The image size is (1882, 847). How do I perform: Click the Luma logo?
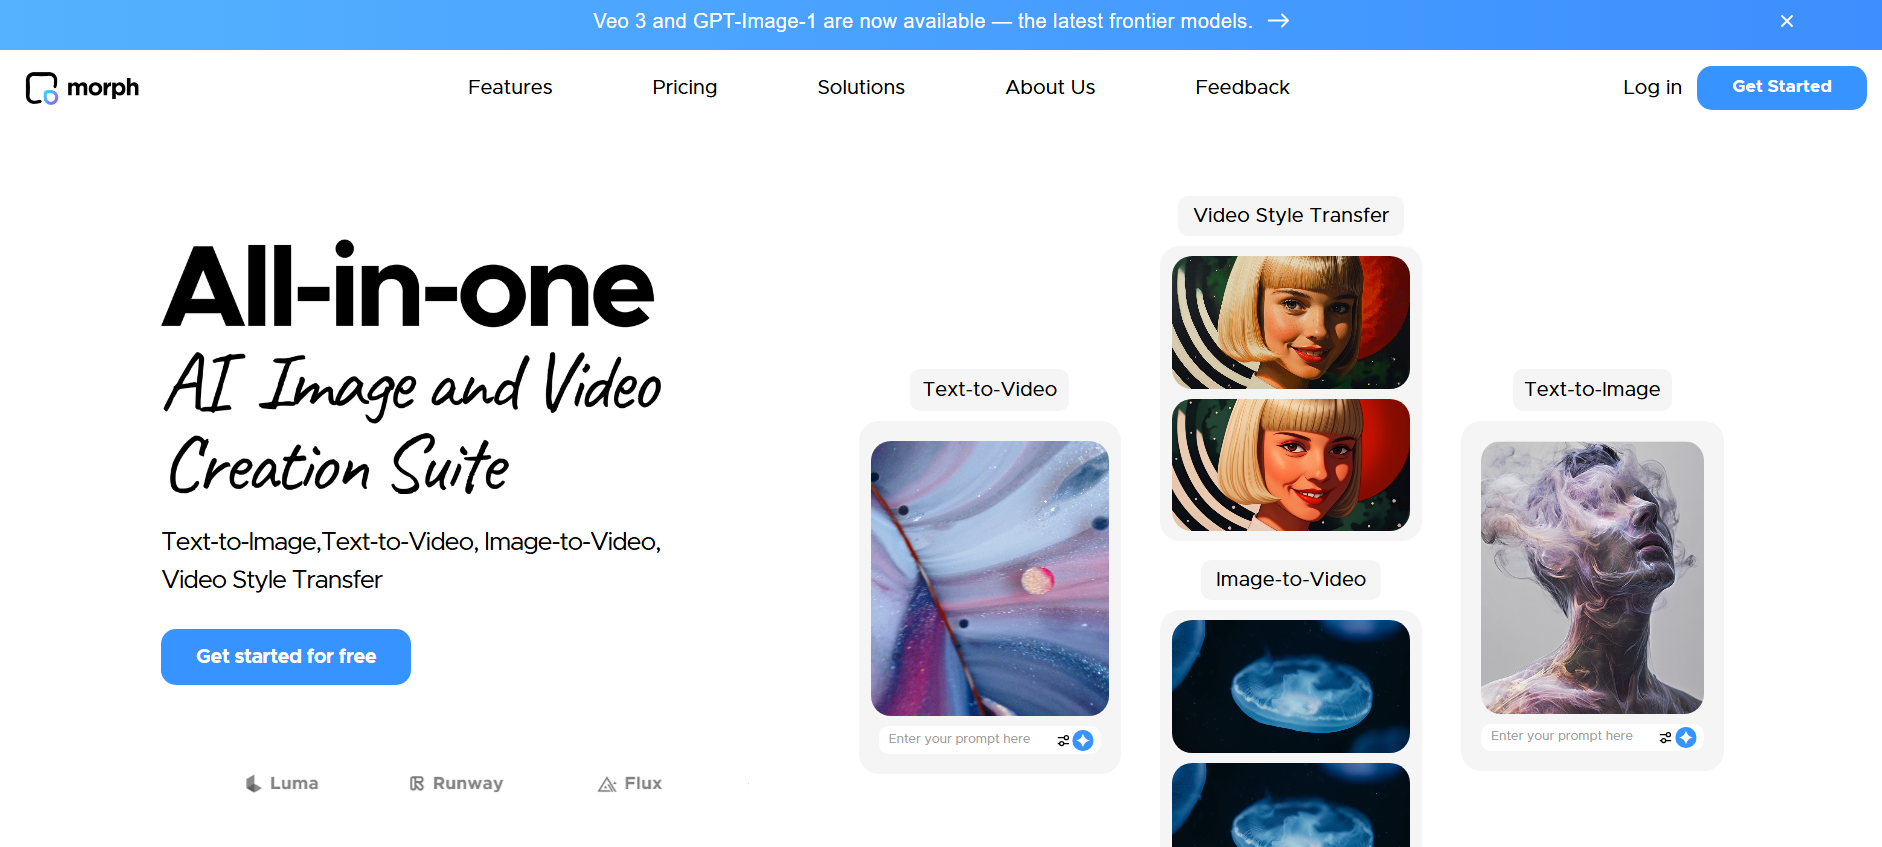tap(282, 784)
